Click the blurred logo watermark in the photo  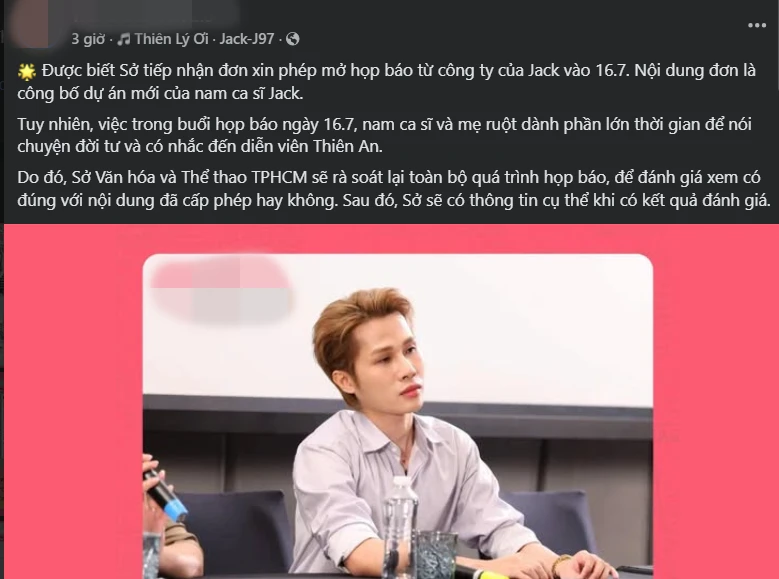pyautogui.click(x=221, y=288)
